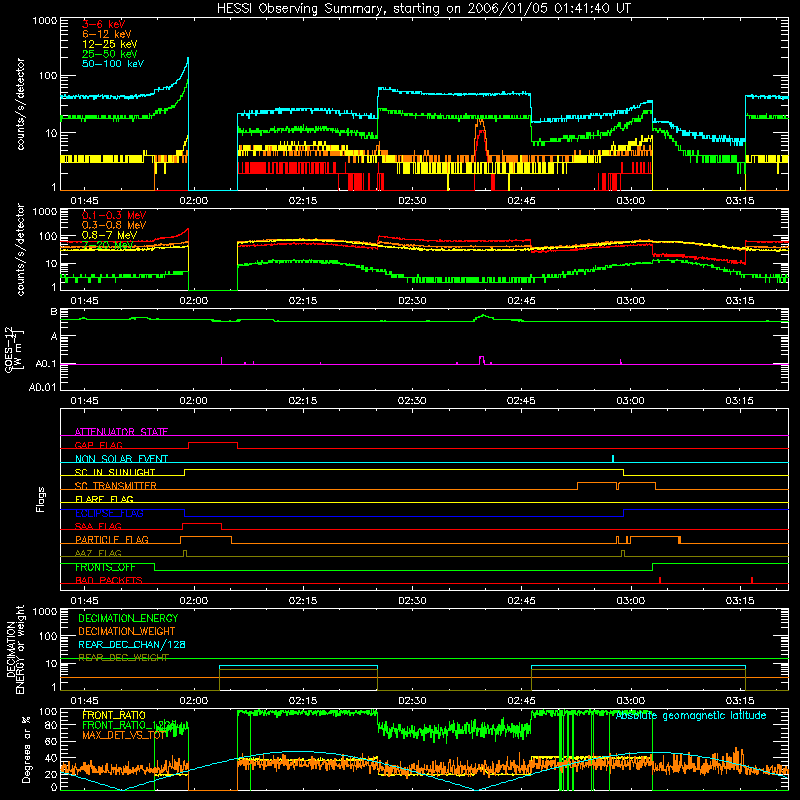Select the SC_TRANSMITTER flag label

(x=116, y=485)
